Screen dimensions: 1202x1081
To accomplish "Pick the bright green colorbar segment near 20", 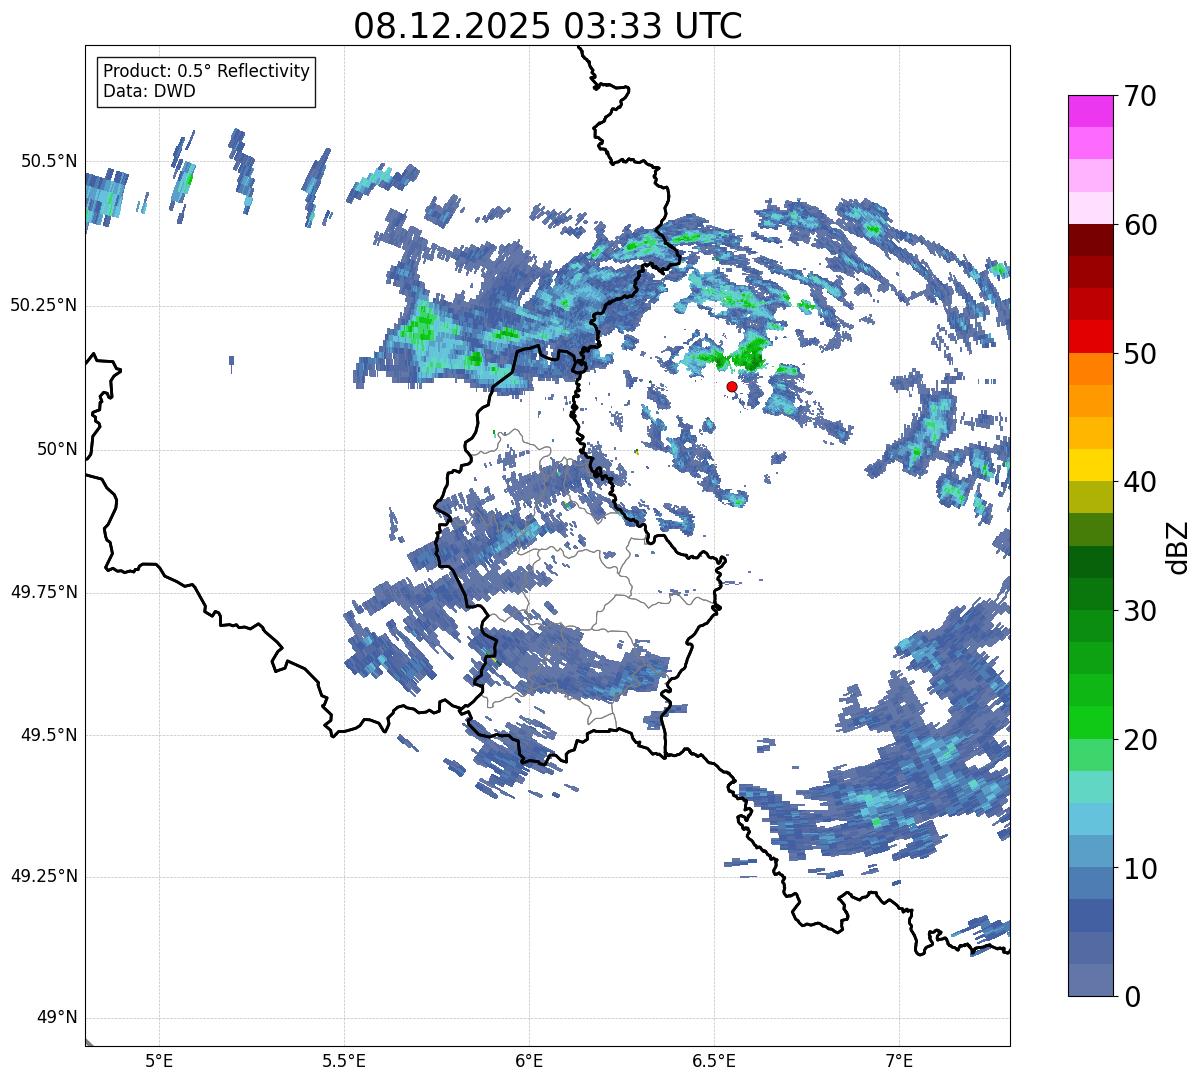I will click(x=1091, y=723).
